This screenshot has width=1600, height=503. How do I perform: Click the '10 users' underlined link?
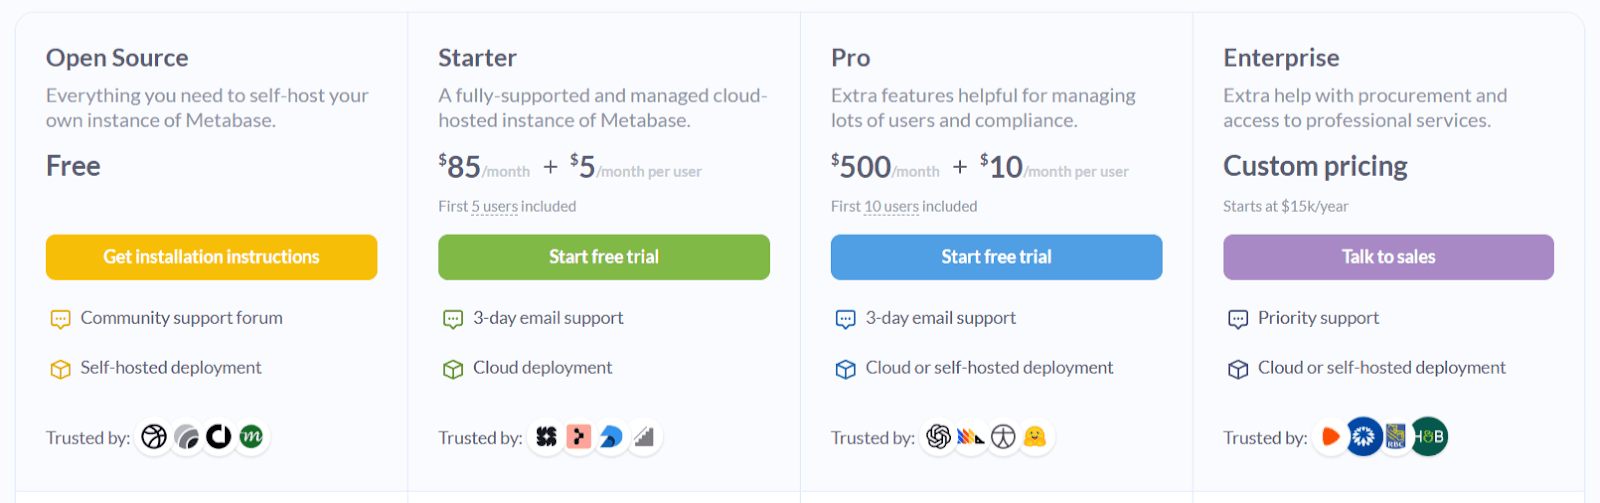tap(891, 207)
